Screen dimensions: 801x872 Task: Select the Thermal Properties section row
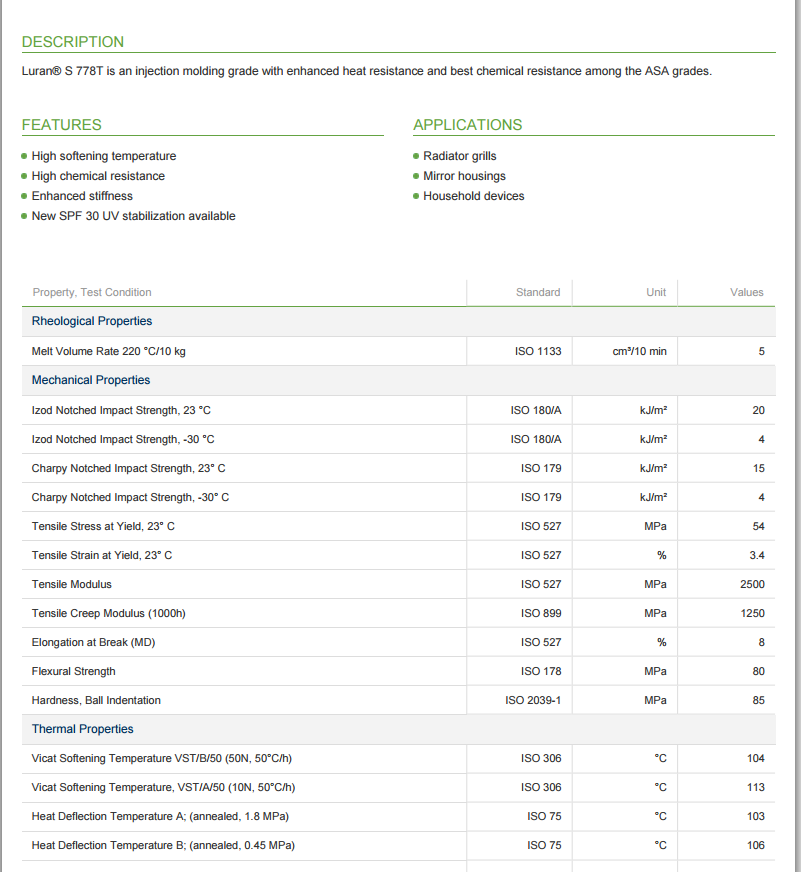[398, 729]
